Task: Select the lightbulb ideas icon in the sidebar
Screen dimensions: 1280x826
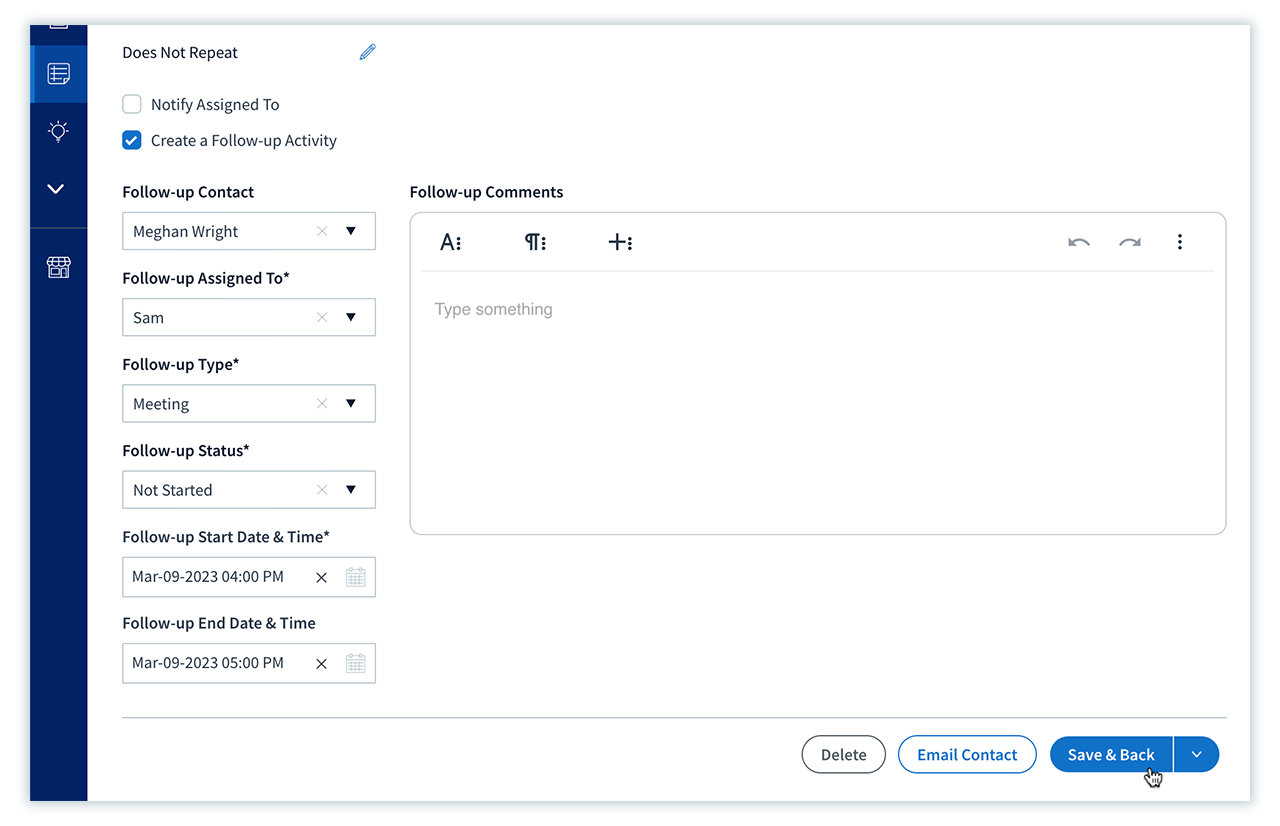Action: click(58, 131)
